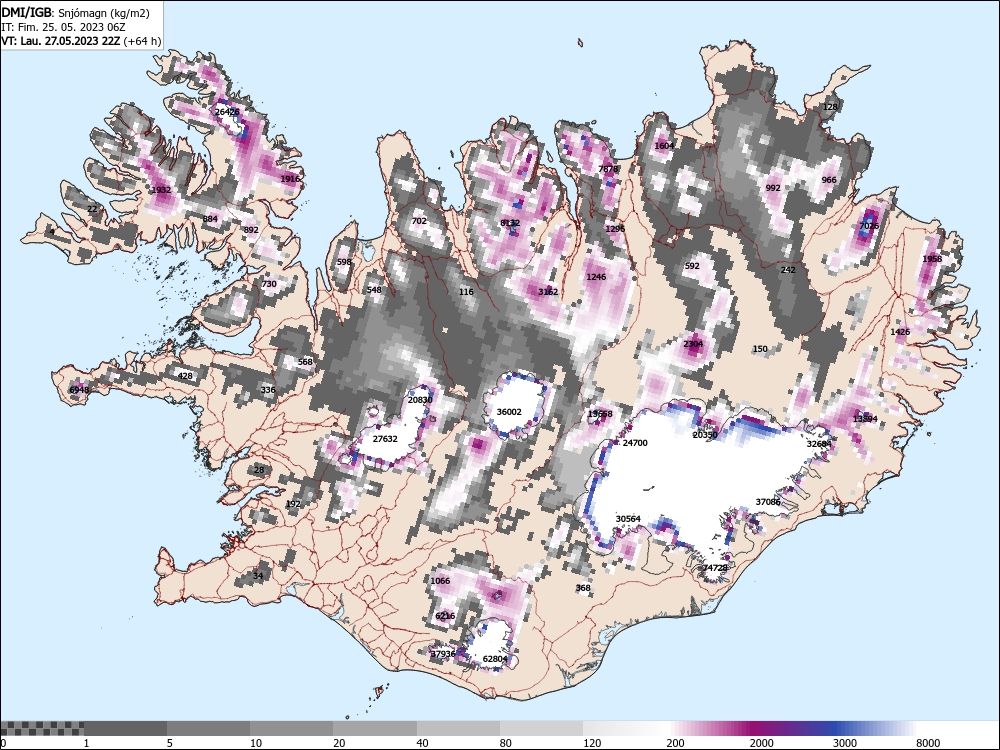This screenshot has height=750, width=1000.
Task: Click the snow value label 192
Action: pyautogui.click(x=293, y=504)
